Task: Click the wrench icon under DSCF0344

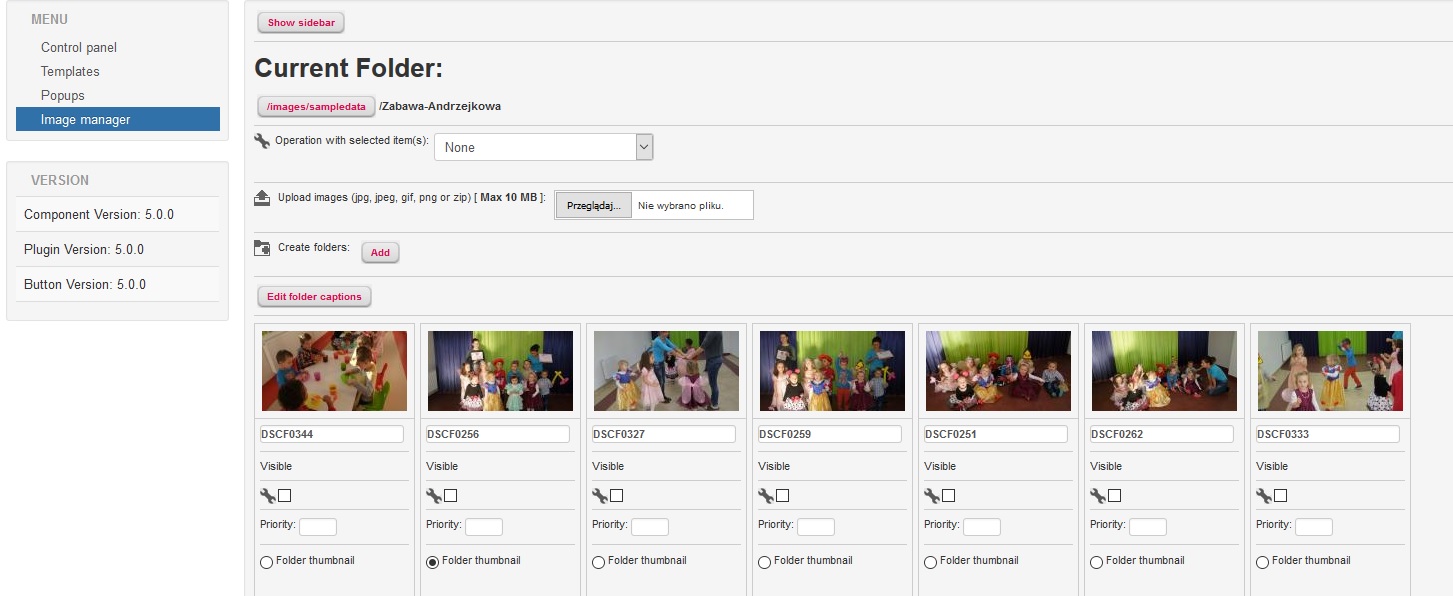Action: 268,495
